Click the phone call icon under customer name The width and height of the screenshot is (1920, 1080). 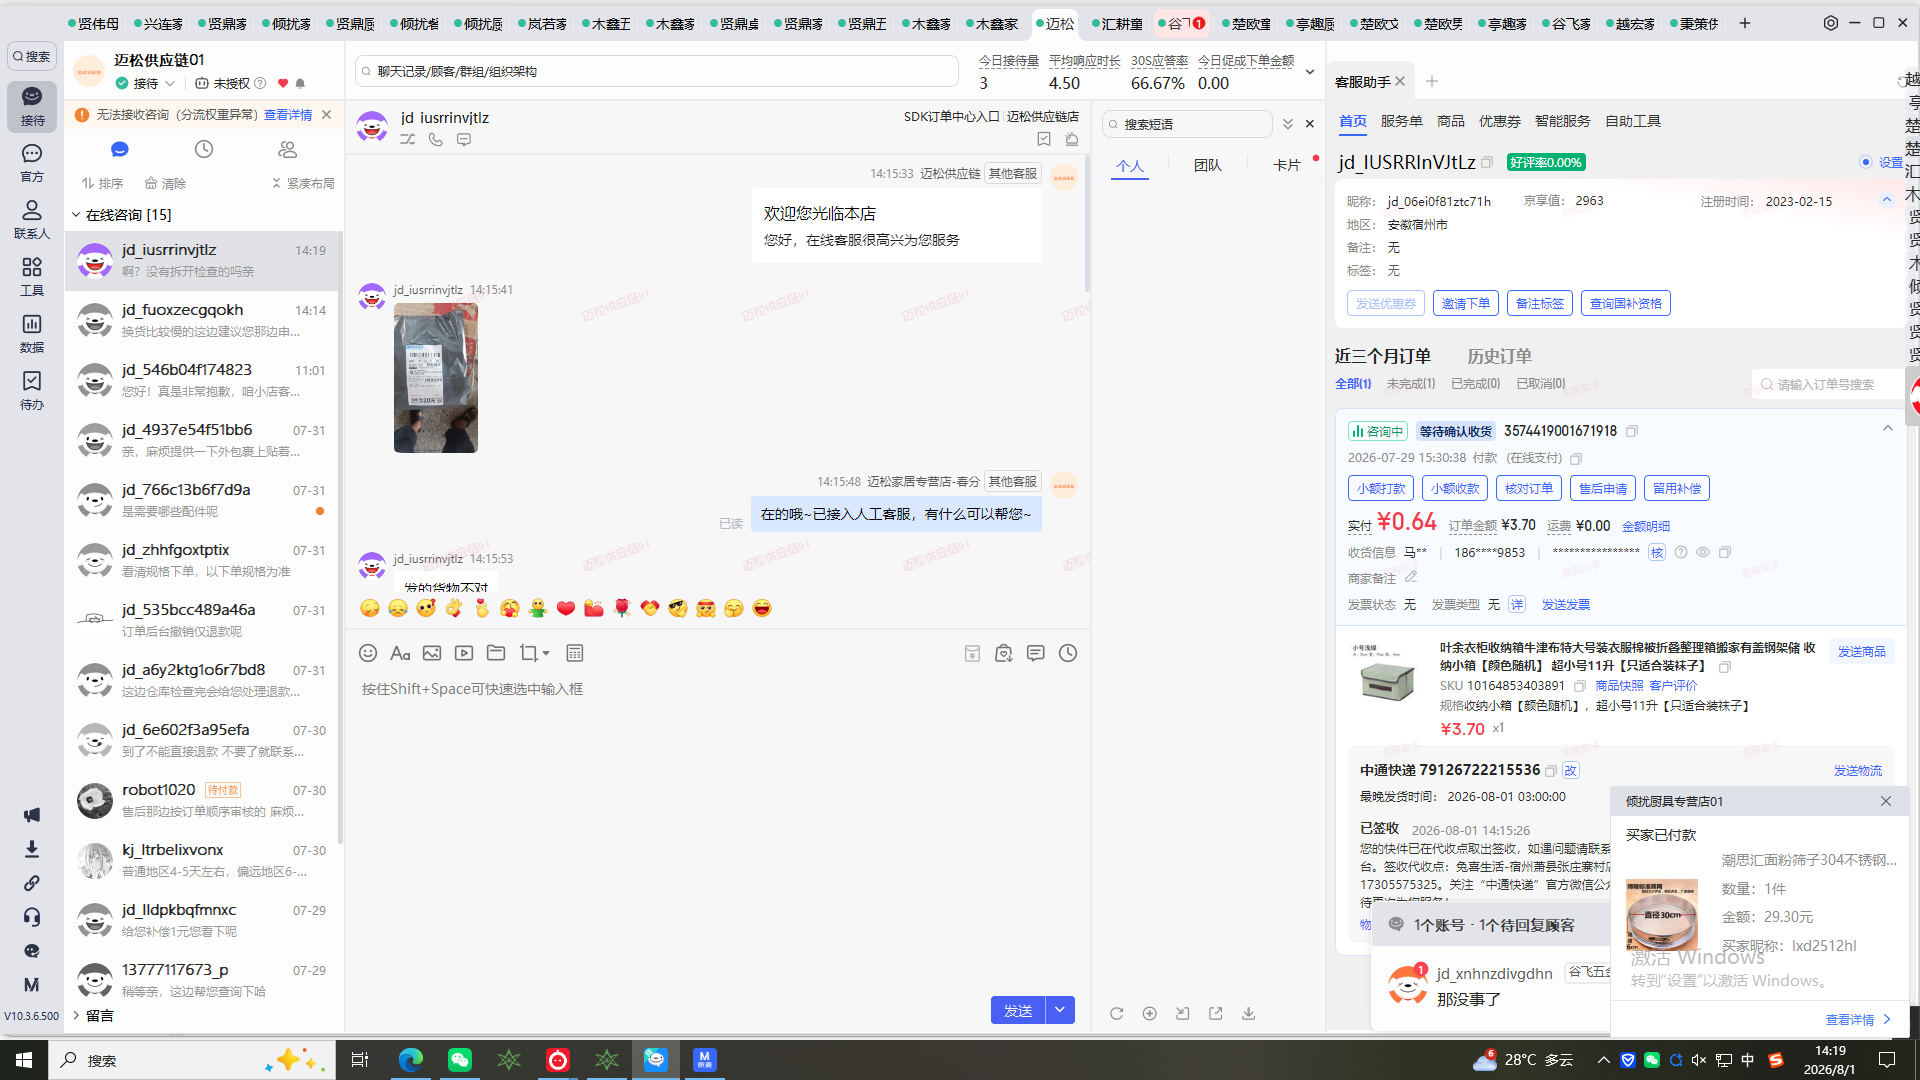(436, 140)
